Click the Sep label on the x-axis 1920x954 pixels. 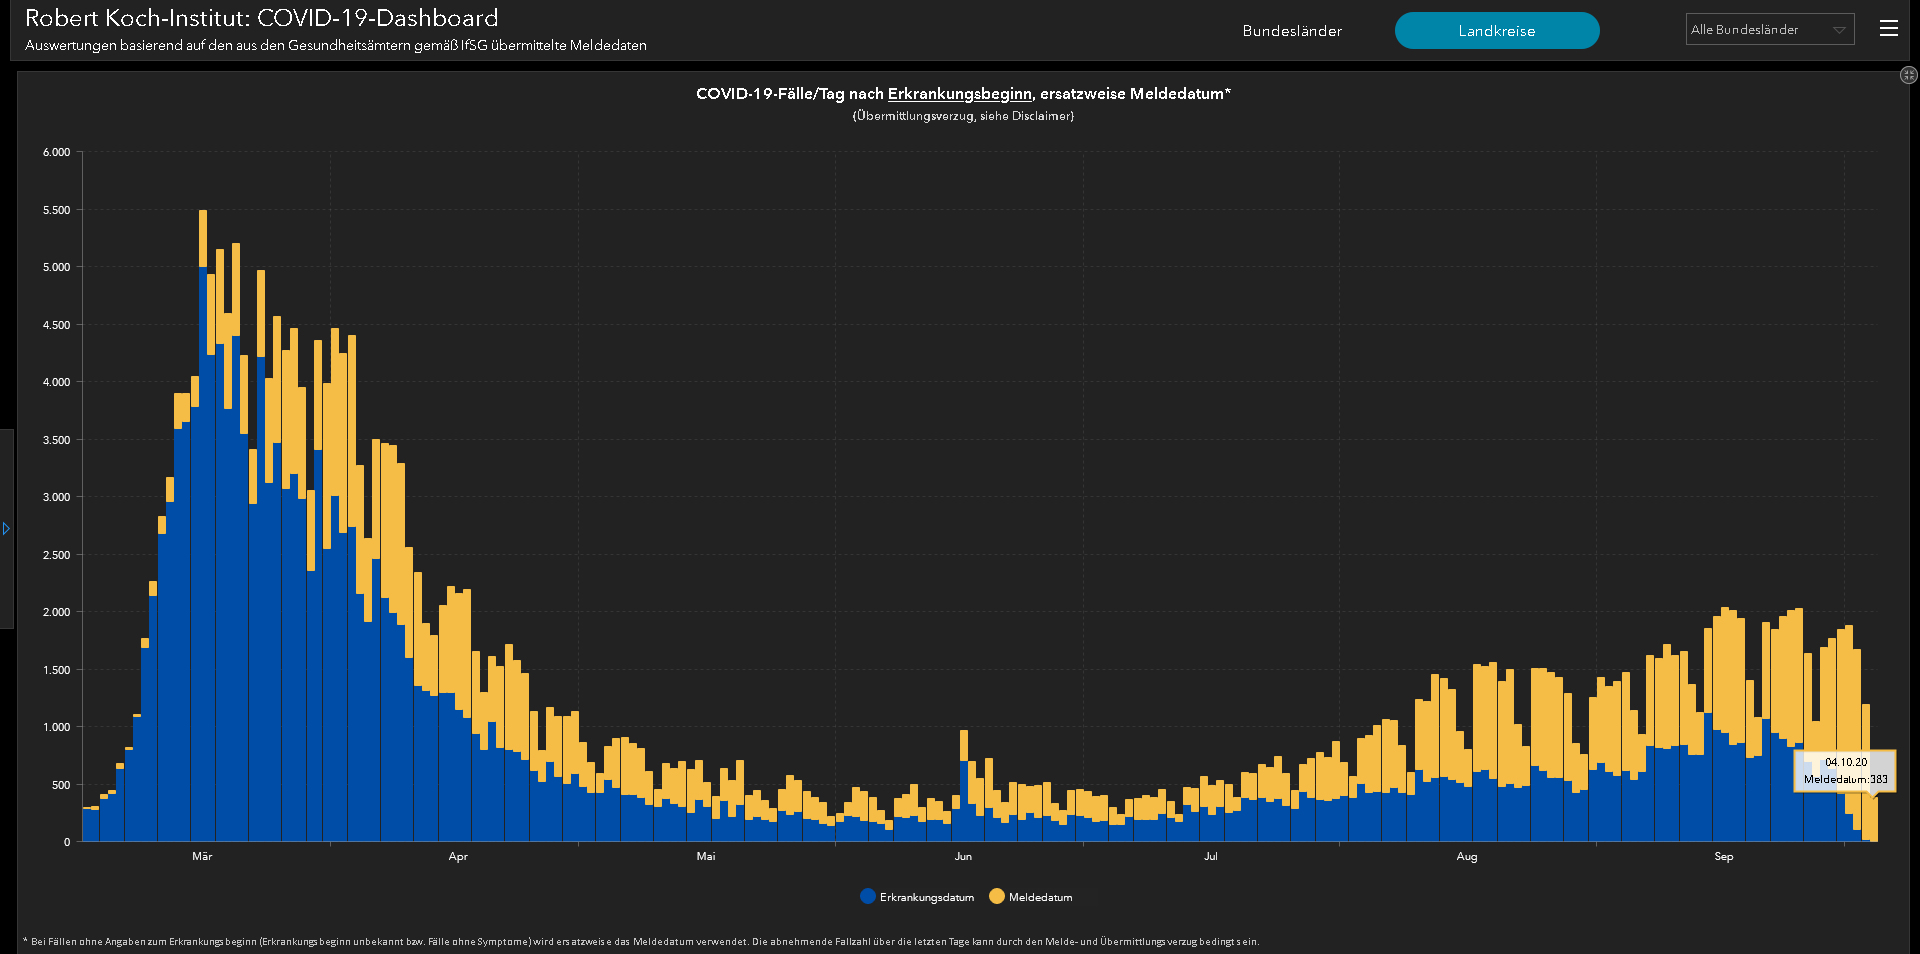1723,857
